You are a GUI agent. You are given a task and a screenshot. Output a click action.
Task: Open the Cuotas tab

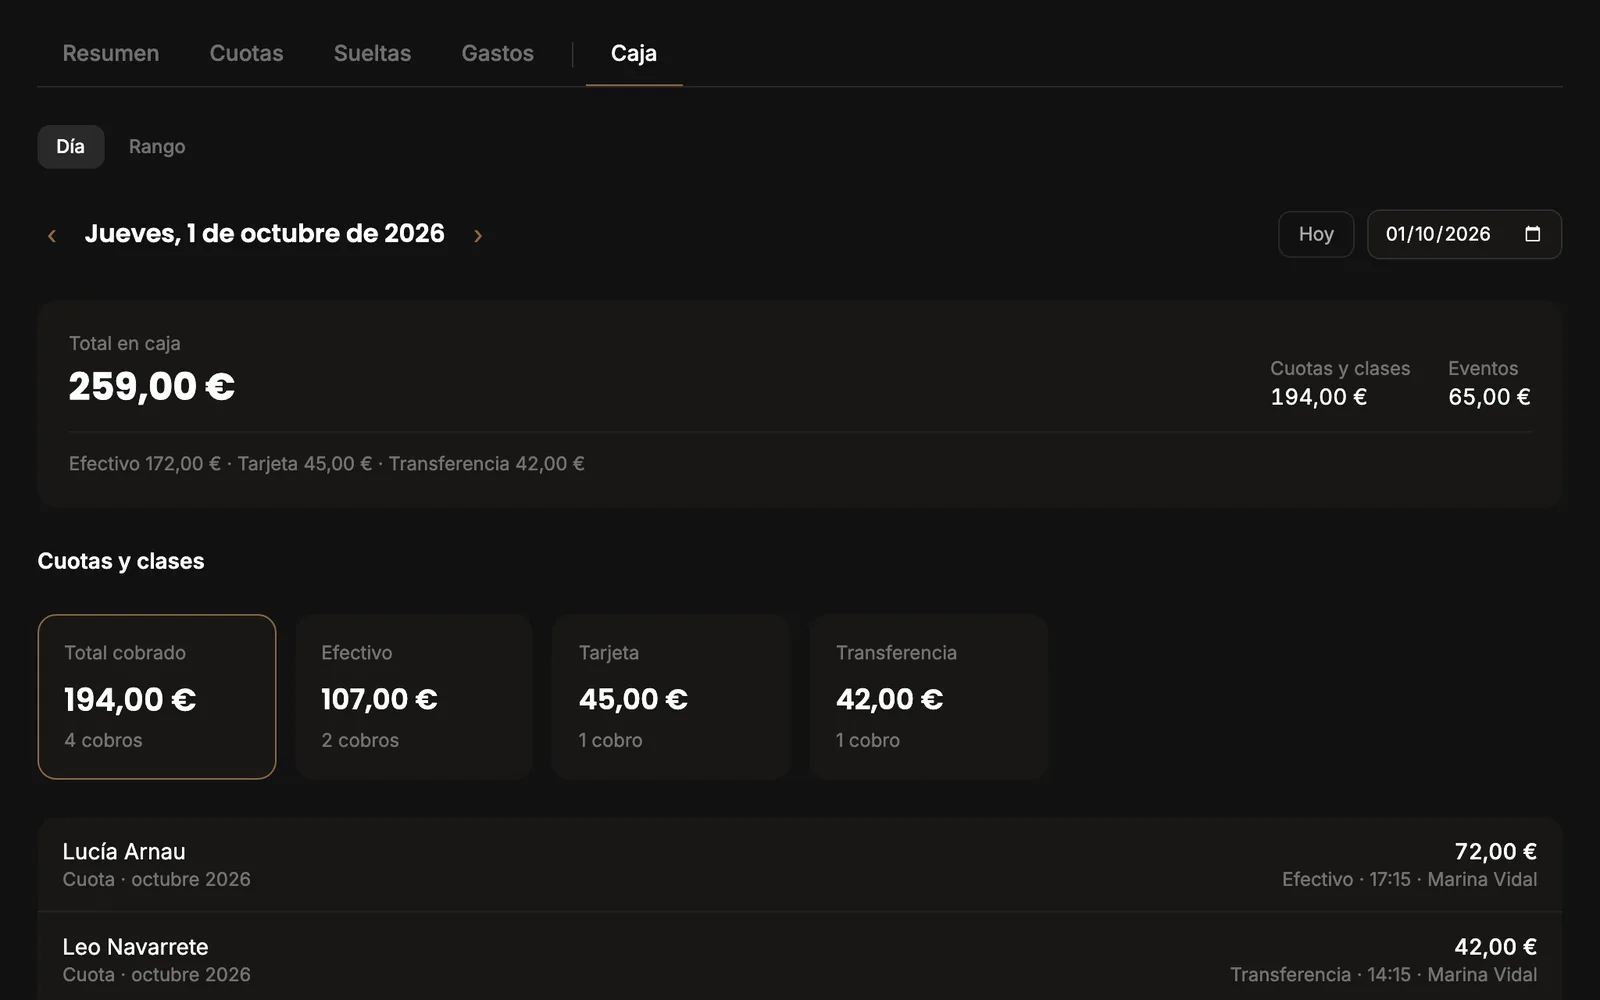pos(246,53)
